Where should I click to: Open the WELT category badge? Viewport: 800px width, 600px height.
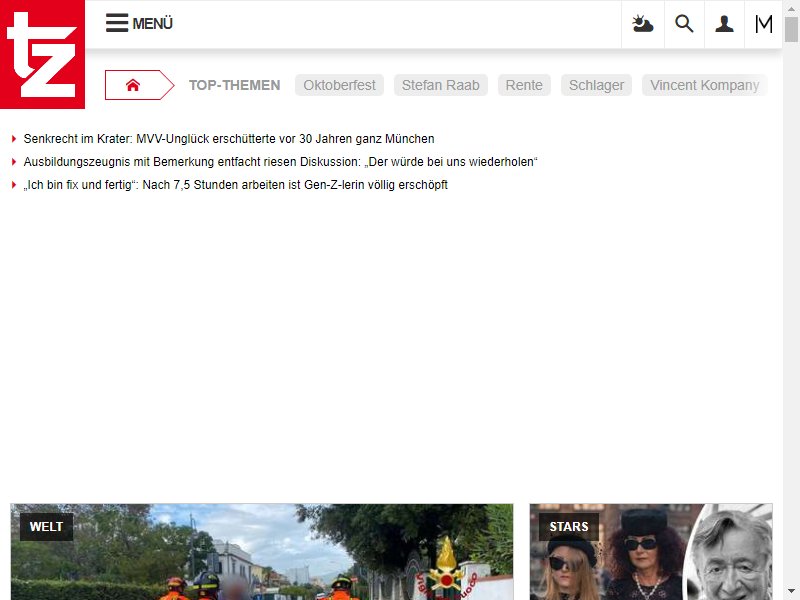coord(46,527)
